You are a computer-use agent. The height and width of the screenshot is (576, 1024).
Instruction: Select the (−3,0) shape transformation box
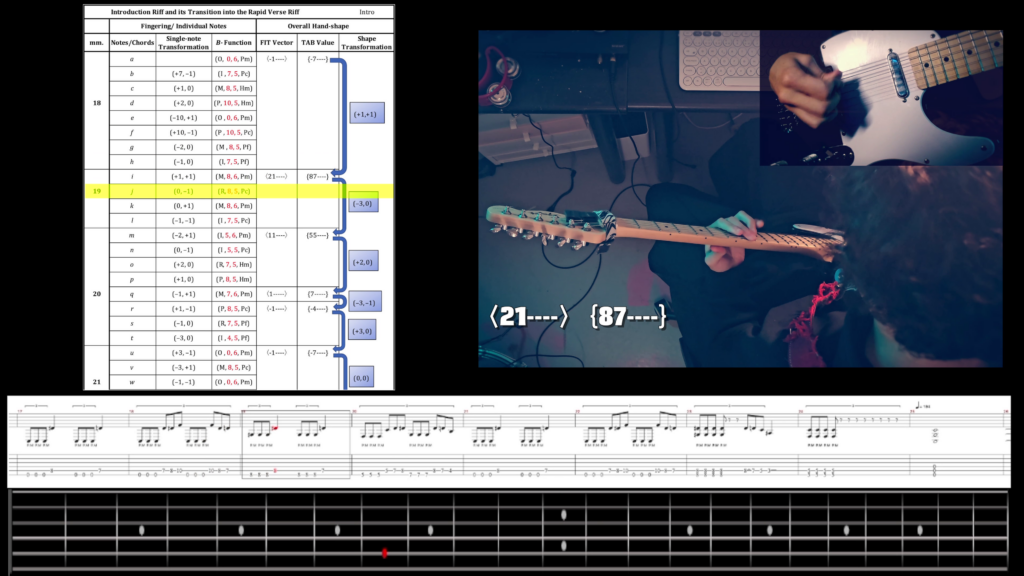[364, 203]
